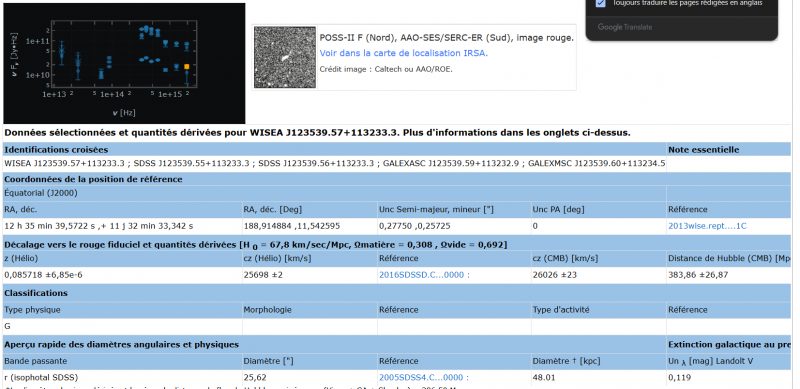Click the 'Données sélectionnées et quantités dérivées' heading
Image resolution: width=800 pixels, height=389 pixels.
click(317, 133)
